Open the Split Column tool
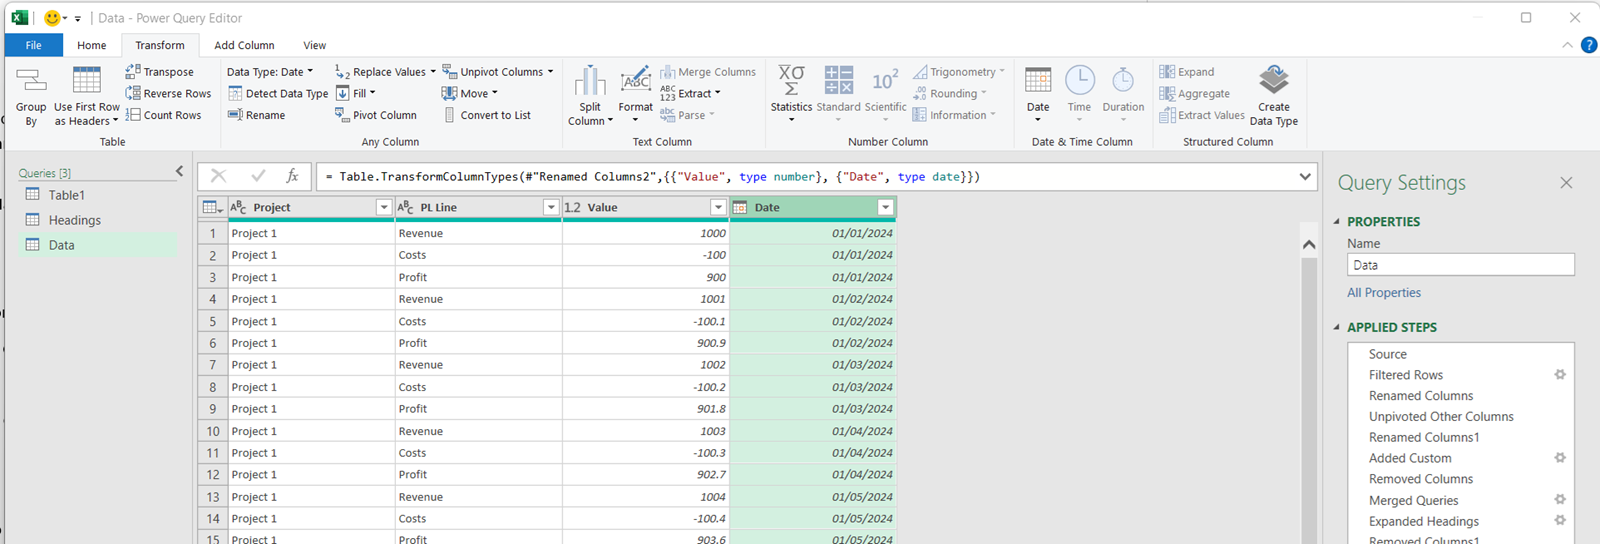The image size is (1600, 544). click(x=590, y=82)
